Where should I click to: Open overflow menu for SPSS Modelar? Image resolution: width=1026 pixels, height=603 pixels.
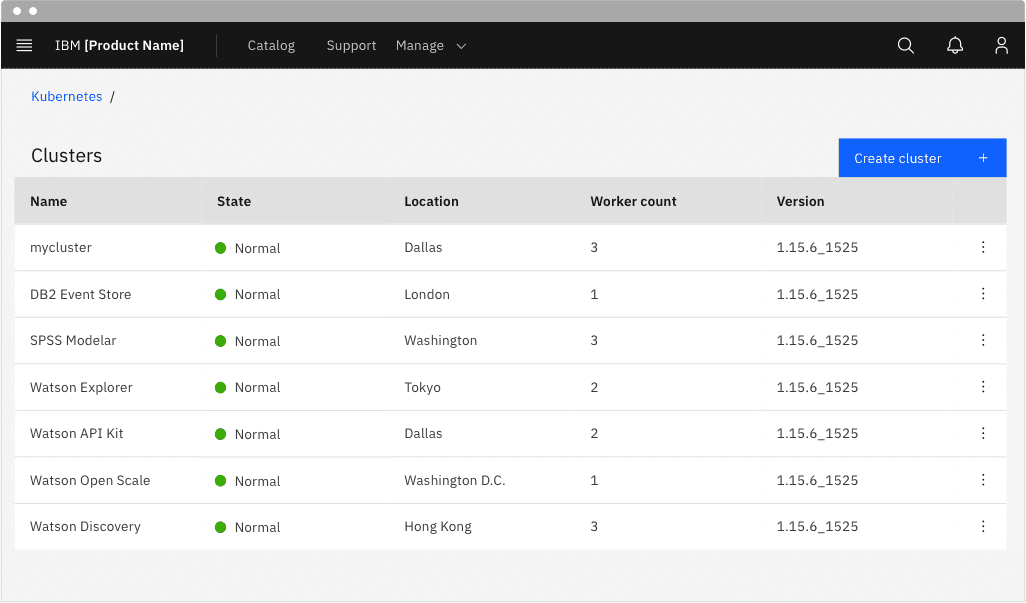[983, 340]
